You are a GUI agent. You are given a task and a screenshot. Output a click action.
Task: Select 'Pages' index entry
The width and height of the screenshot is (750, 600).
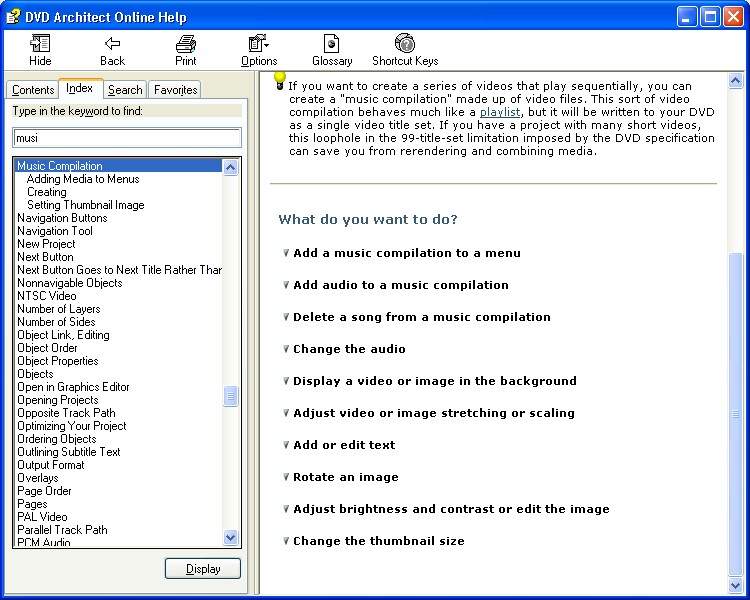pos(33,504)
